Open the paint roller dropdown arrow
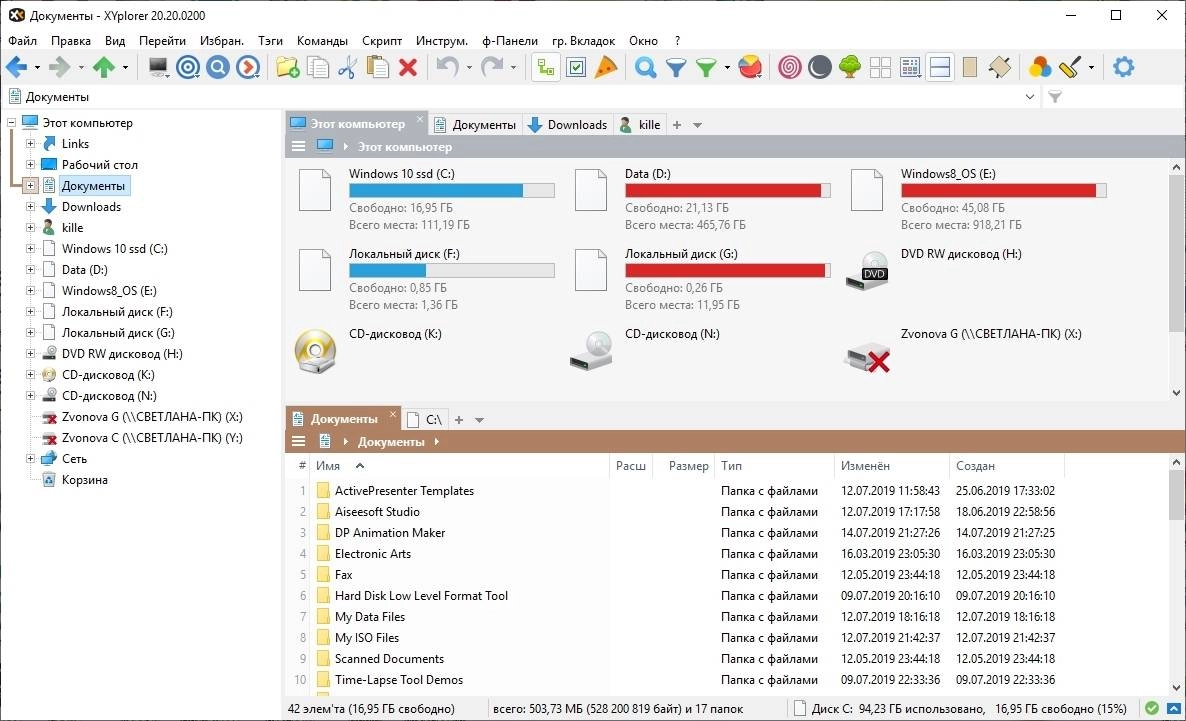The image size is (1186, 721). click(x=1091, y=68)
